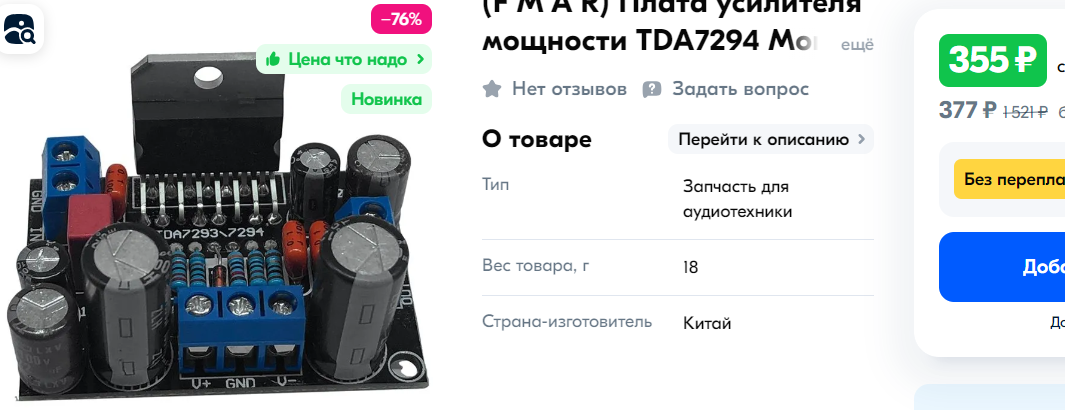Screen dimensions: 1065x410
Task: Open the 'Цена что надо' chevron arrow
Action: [x=420, y=59]
